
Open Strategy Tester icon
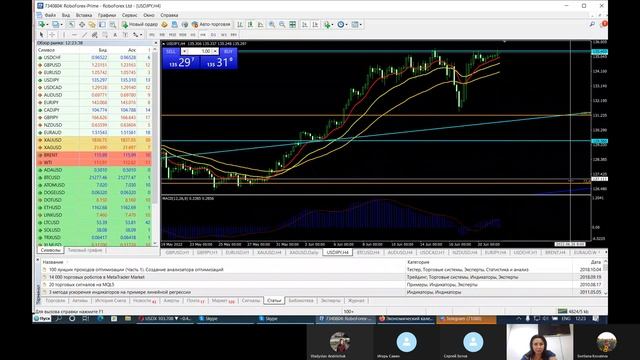coord(113,24)
